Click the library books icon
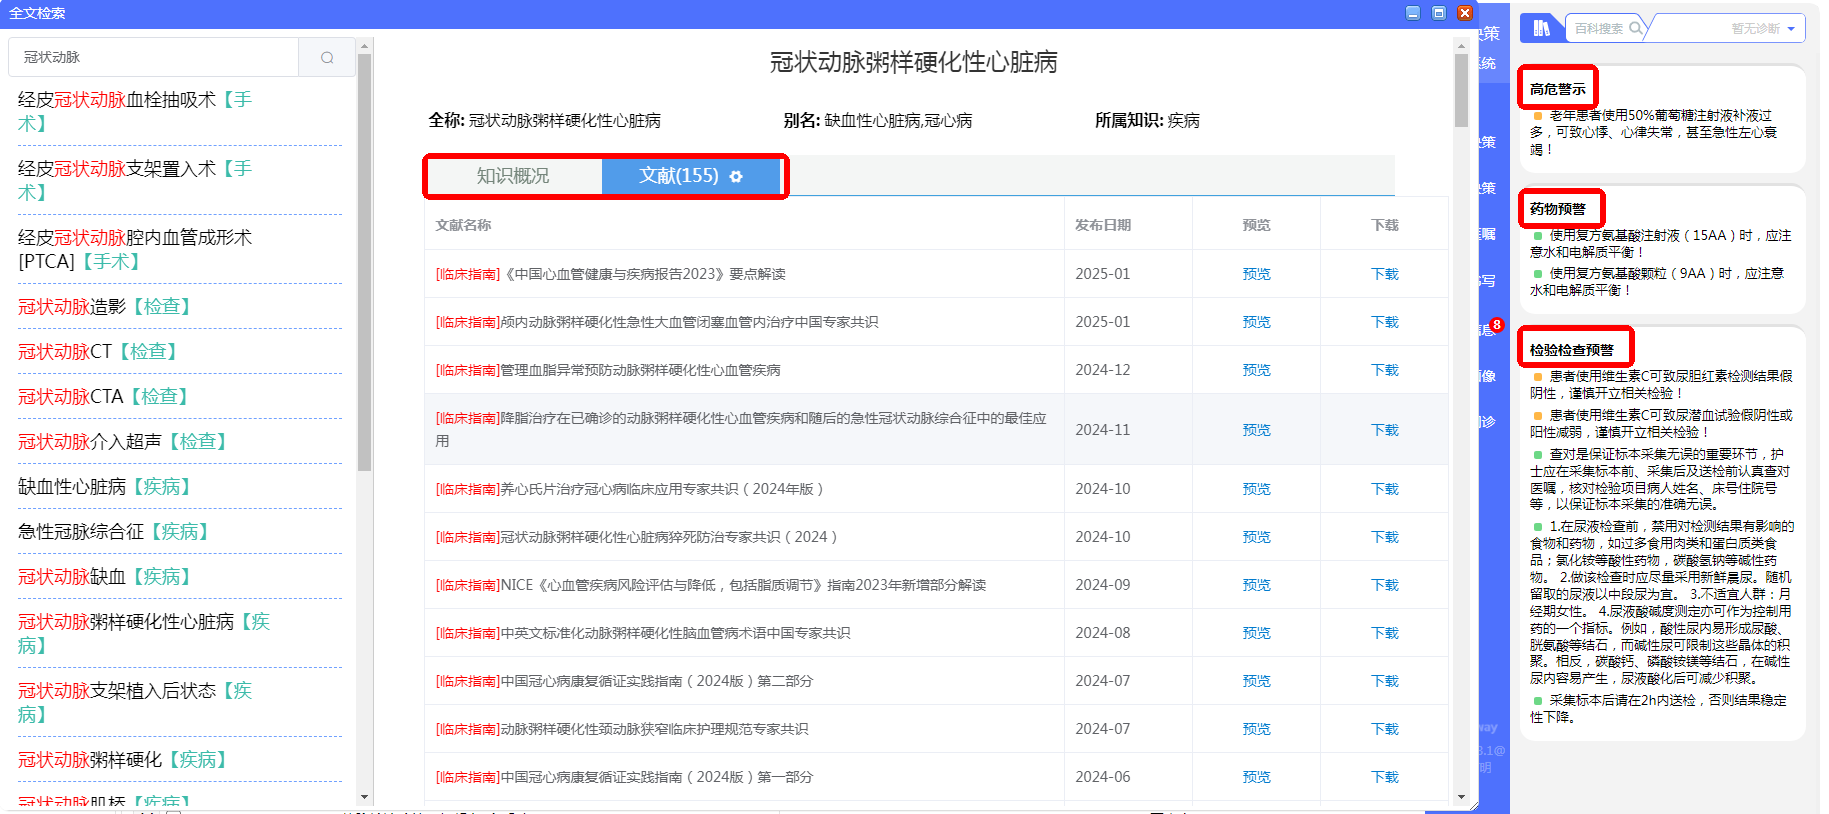The width and height of the screenshot is (1829, 814). click(x=1541, y=28)
